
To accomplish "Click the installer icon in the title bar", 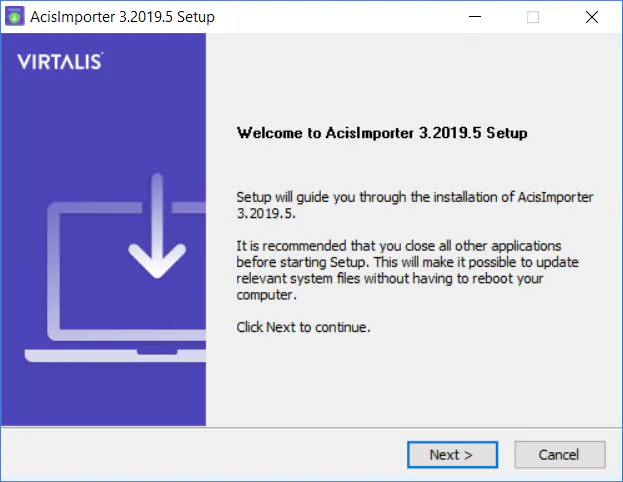I will tap(15, 17).
